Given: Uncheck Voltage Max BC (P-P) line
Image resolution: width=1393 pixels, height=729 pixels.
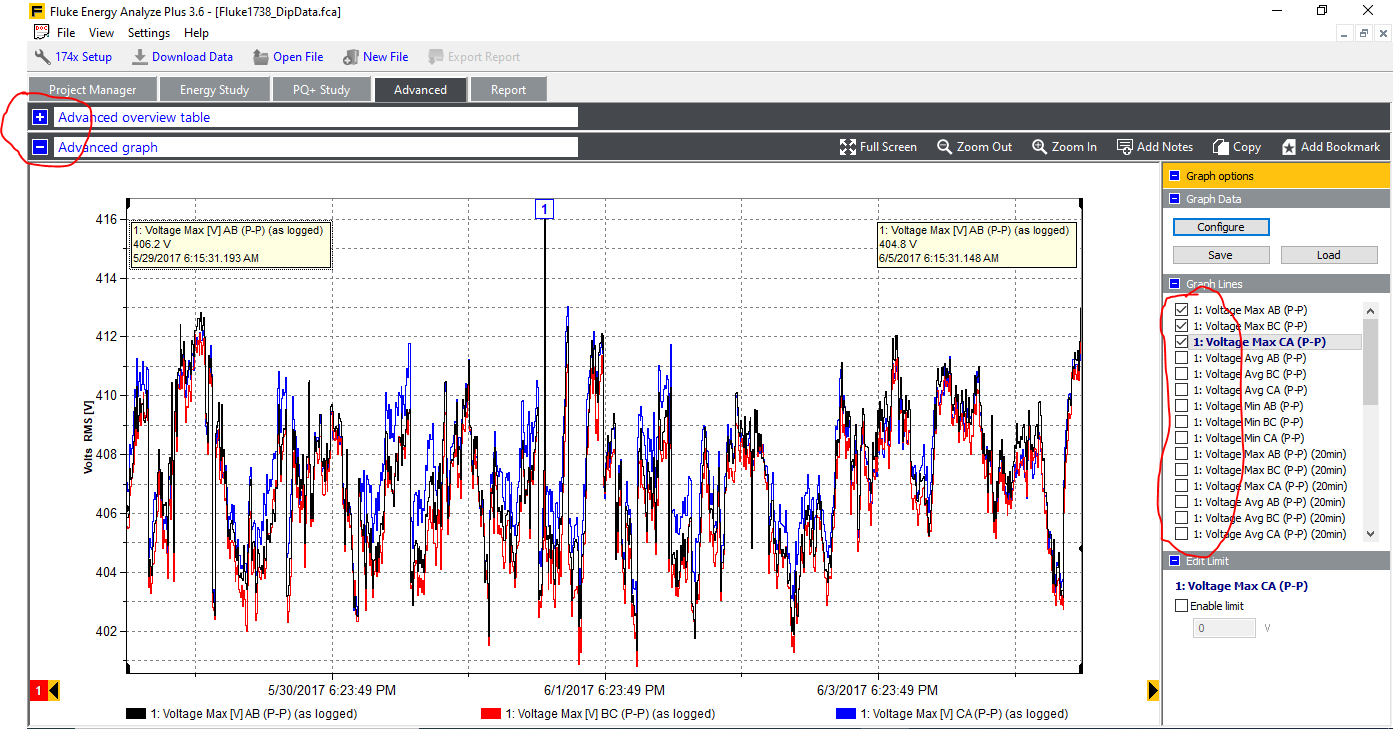Looking at the screenshot, I should tap(1182, 326).
